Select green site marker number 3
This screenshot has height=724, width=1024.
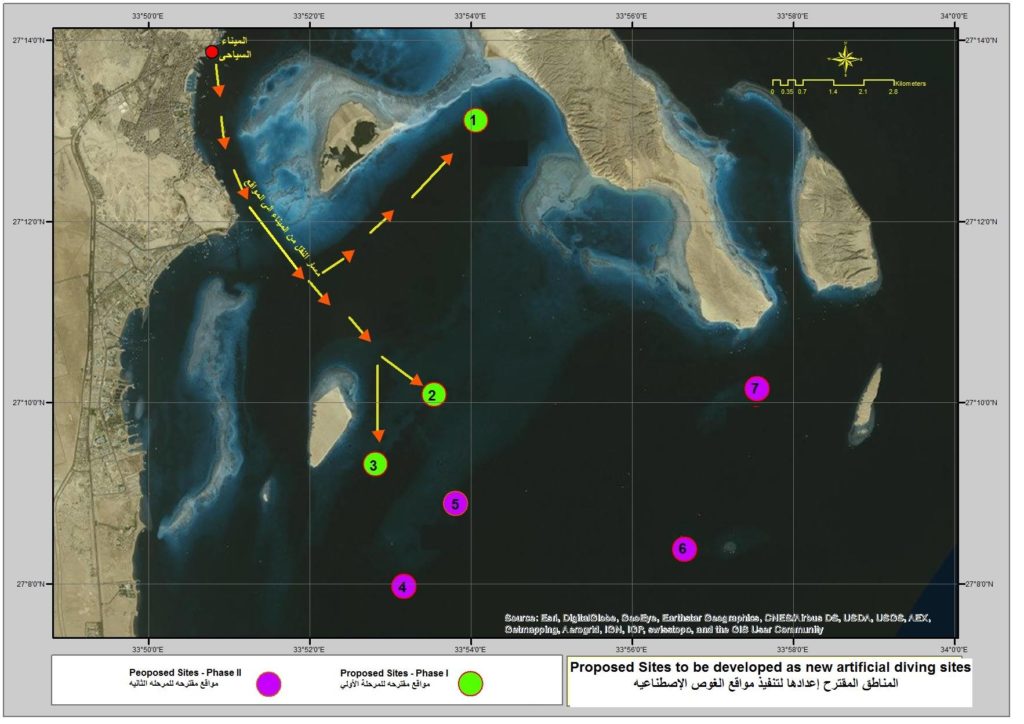374,464
